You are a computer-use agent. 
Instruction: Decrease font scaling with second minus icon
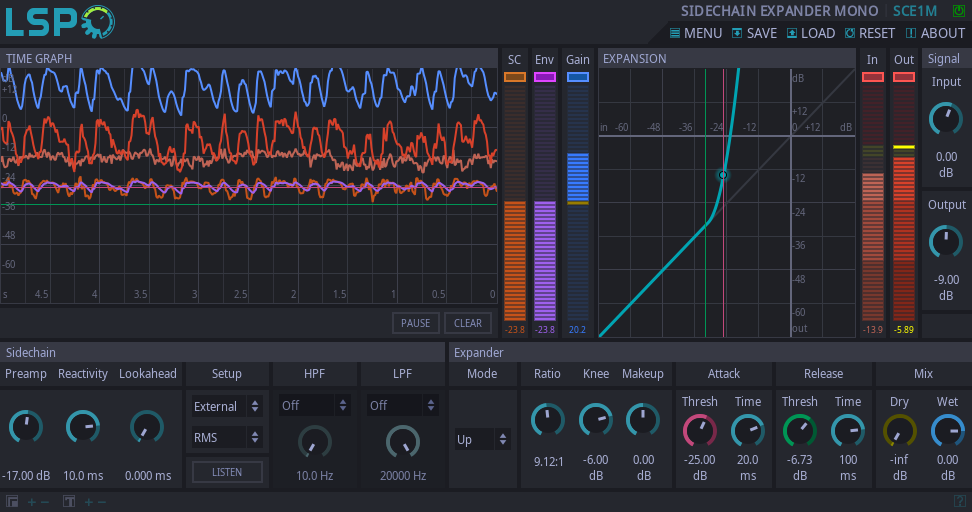(x=102, y=501)
